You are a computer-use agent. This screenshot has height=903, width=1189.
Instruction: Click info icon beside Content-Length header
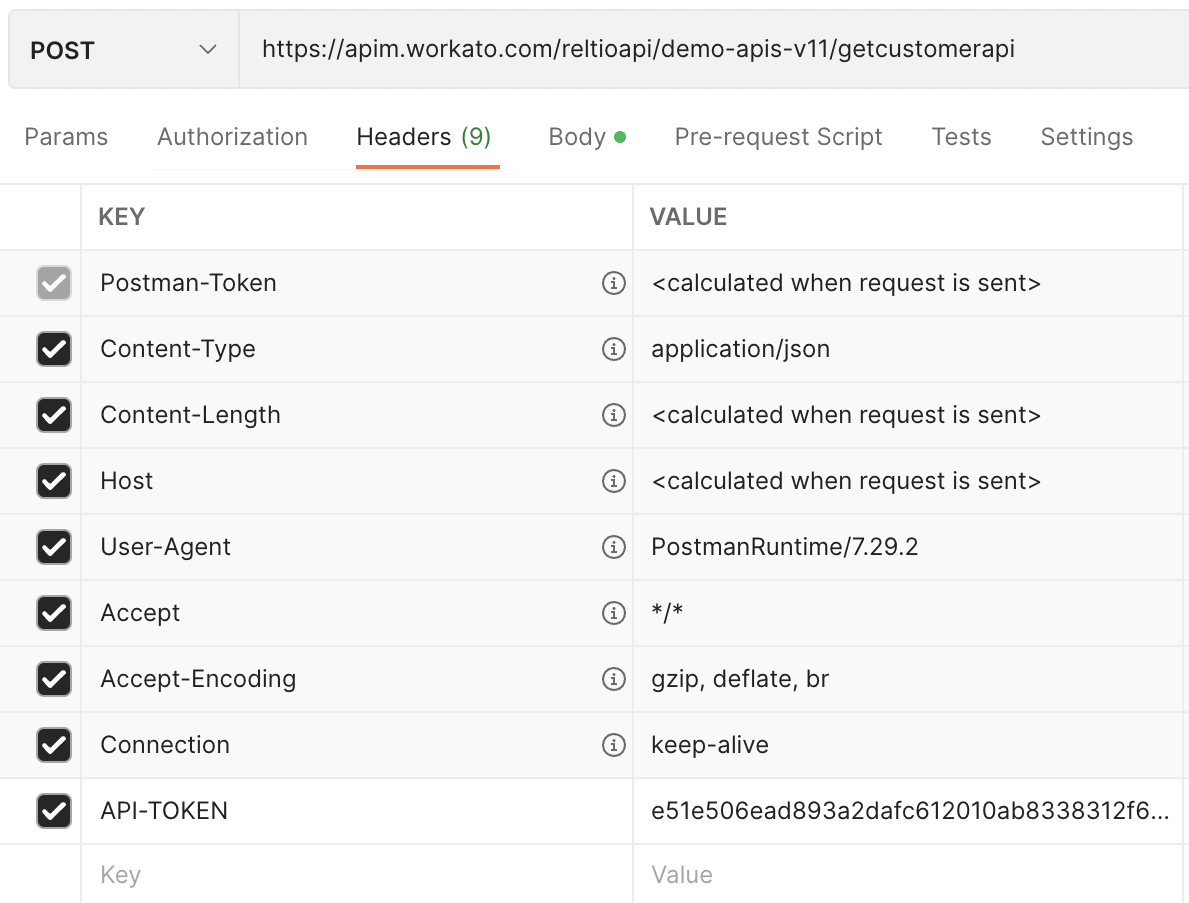[613, 415]
